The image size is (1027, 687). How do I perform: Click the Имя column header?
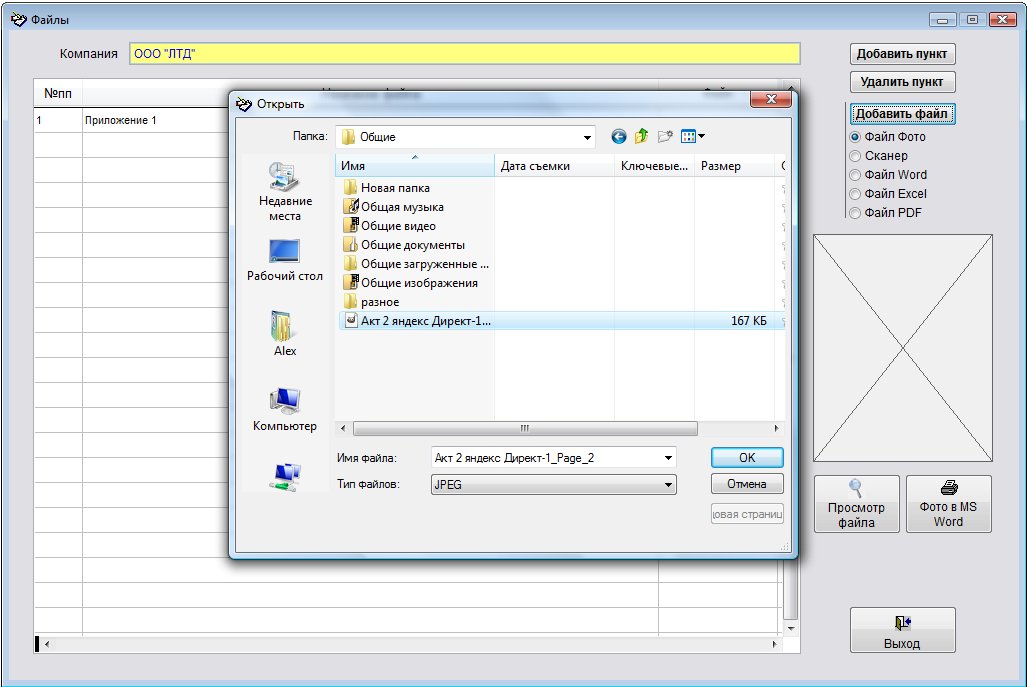click(x=414, y=166)
